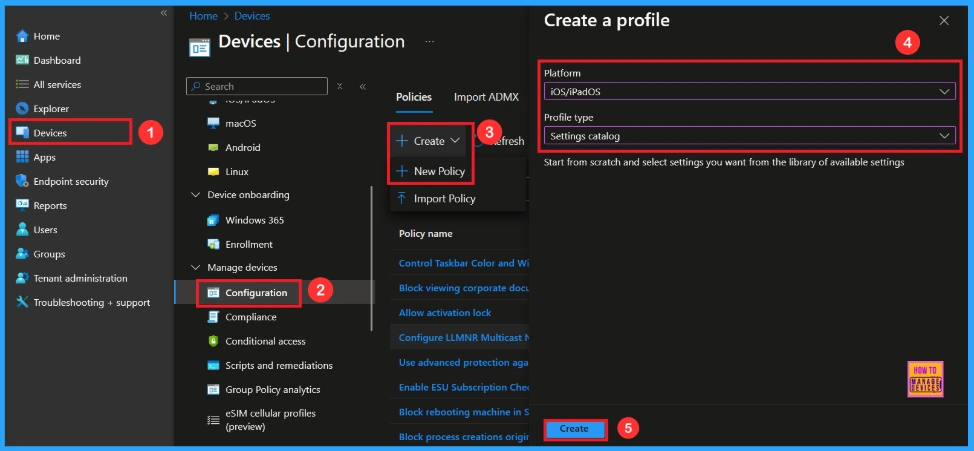The height and width of the screenshot is (451, 974).
Task: Open Groups icon in sidebar
Action: pos(22,254)
